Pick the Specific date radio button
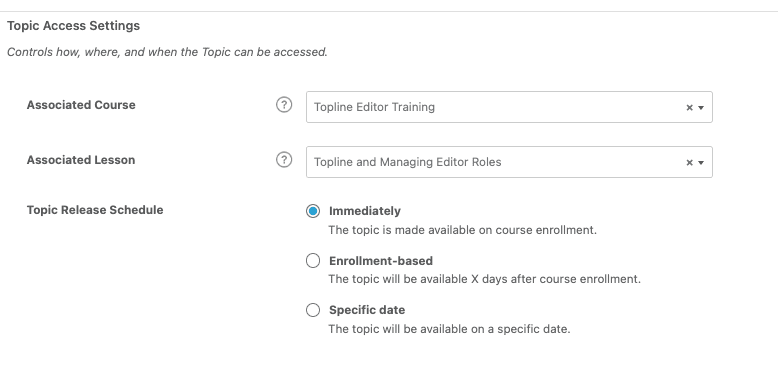The height and width of the screenshot is (391, 778). [313, 310]
